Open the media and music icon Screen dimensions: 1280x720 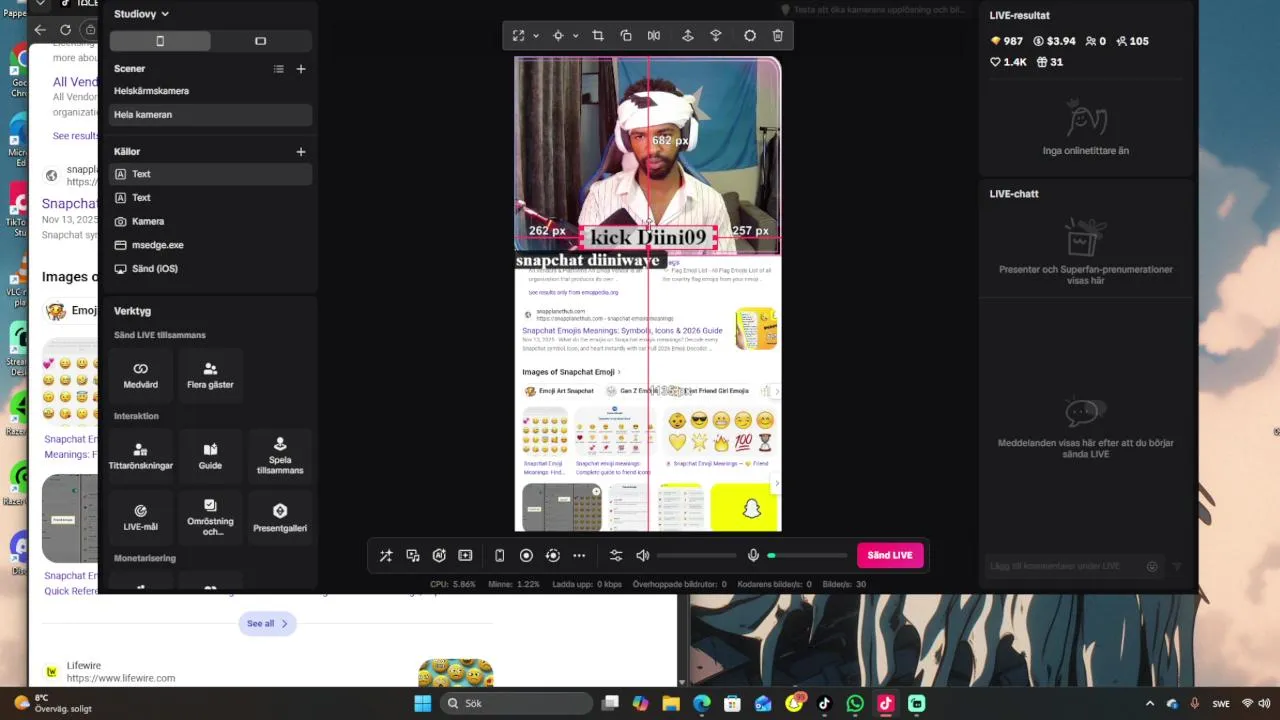(413, 556)
